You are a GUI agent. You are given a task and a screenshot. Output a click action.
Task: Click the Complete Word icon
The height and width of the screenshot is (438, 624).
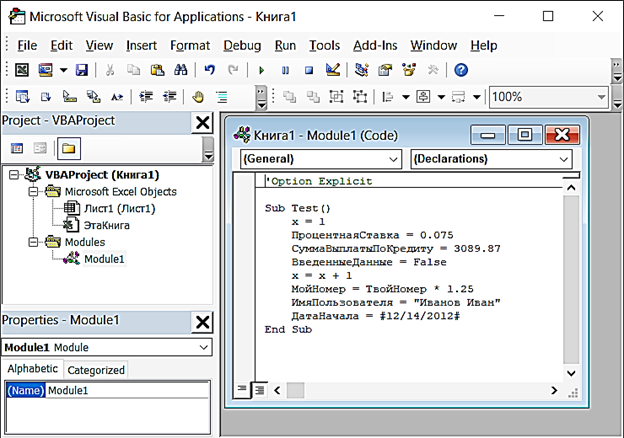pyautogui.click(x=117, y=97)
